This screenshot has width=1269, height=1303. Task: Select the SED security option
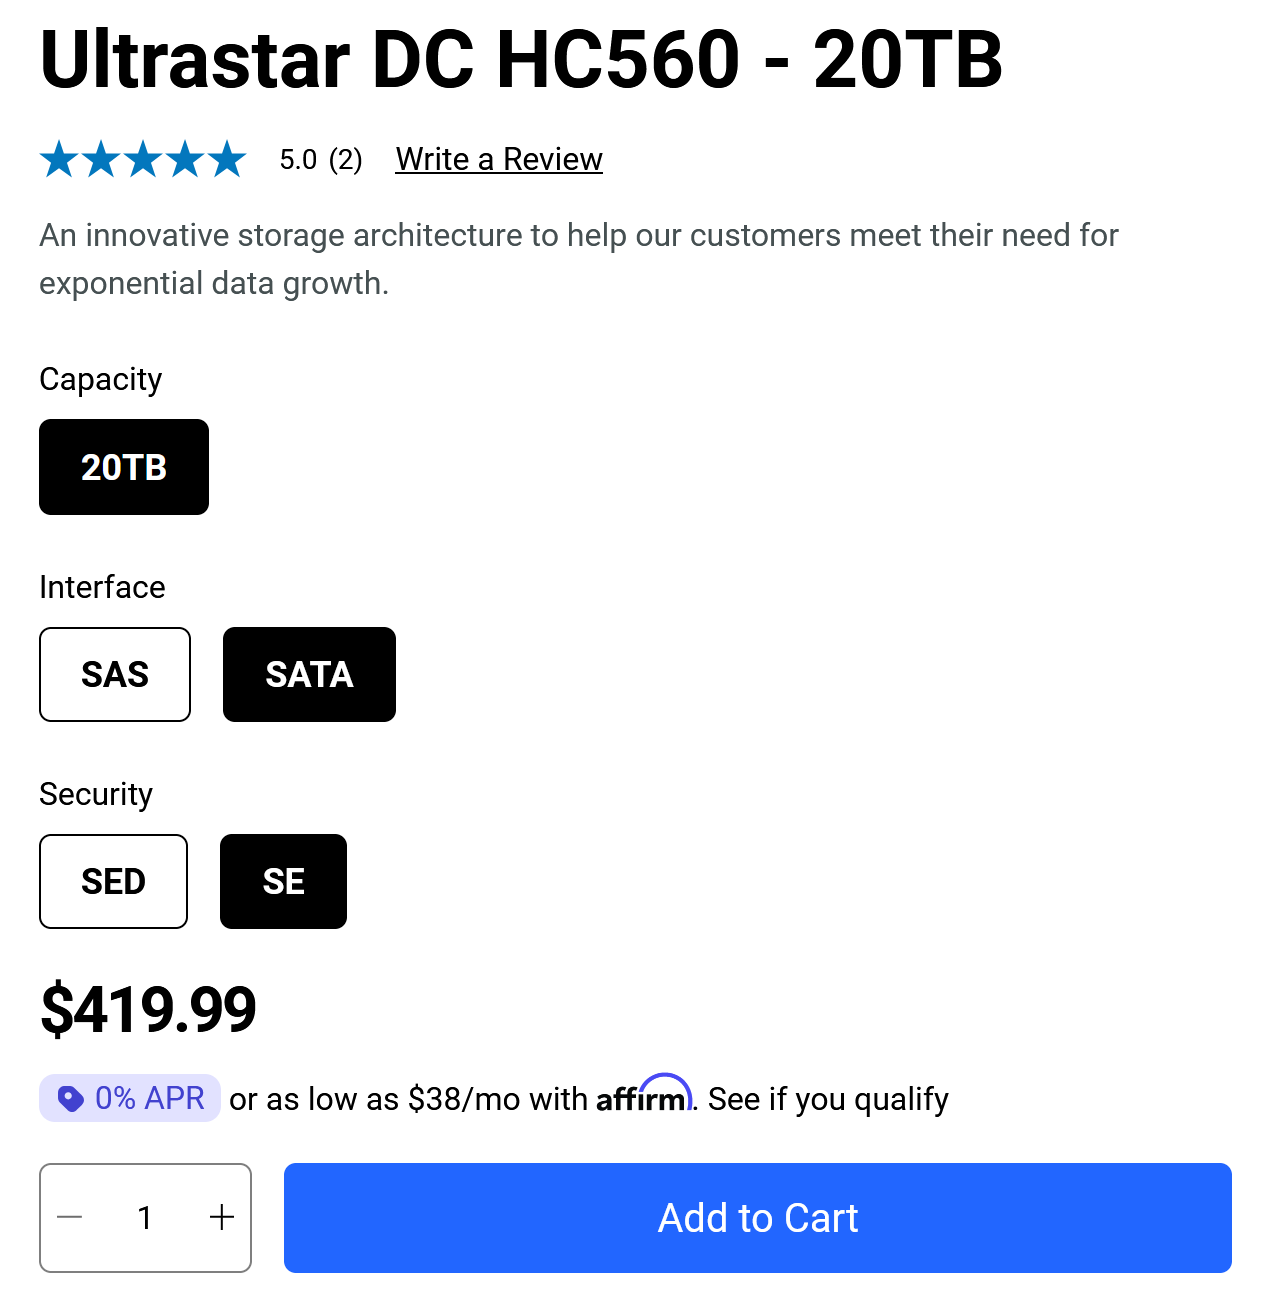(113, 881)
